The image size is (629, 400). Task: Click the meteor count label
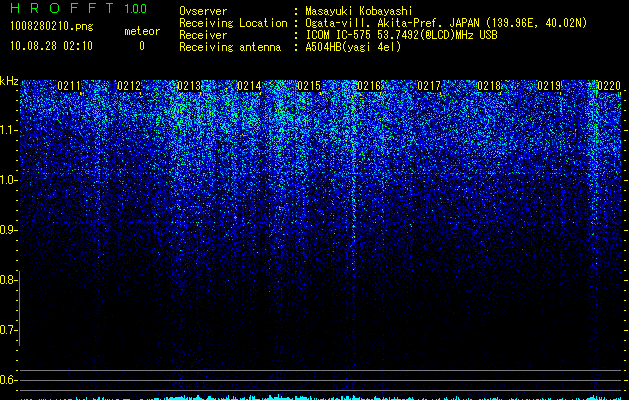(x=142, y=31)
